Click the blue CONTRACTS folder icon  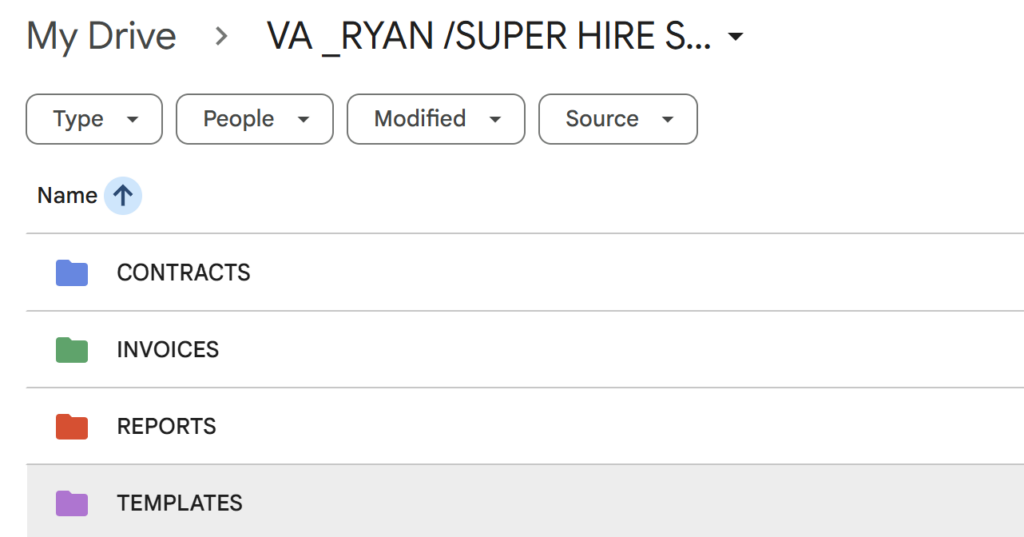[72, 273]
